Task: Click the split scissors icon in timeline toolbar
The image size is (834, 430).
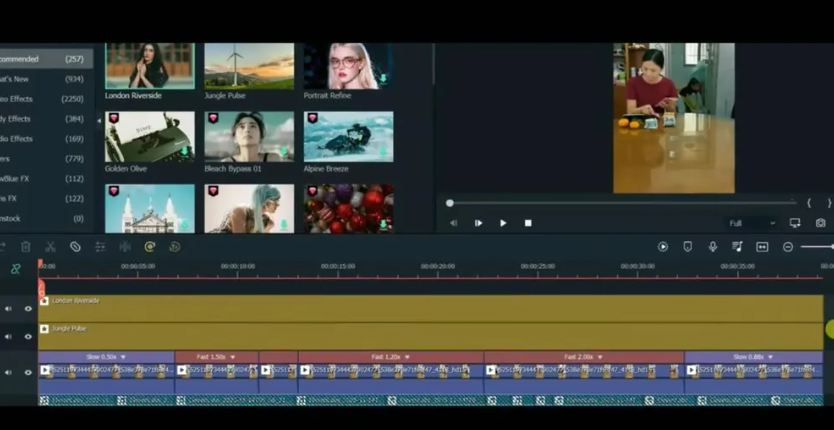Action: pyautogui.click(x=50, y=247)
